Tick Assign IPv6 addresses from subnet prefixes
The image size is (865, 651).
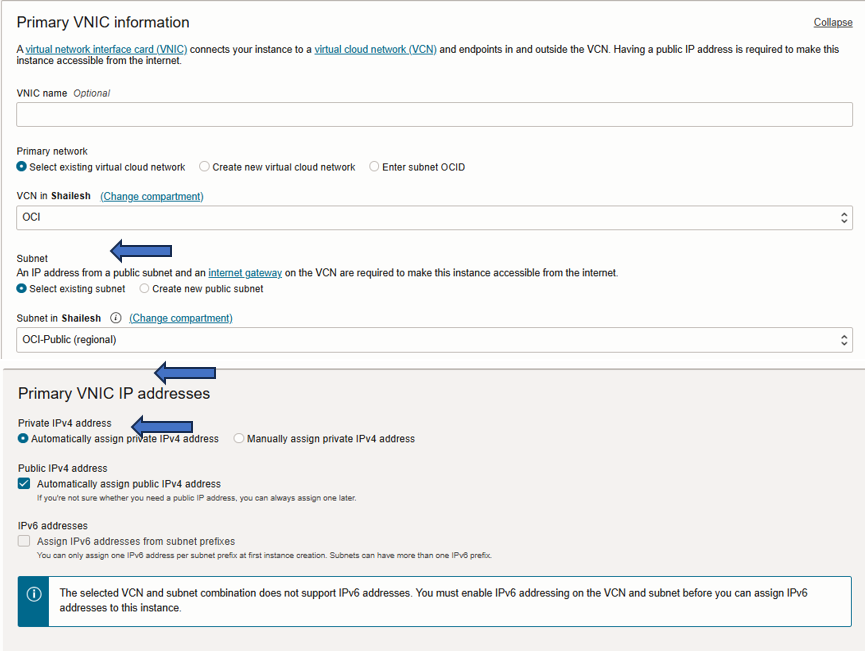[24, 541]
